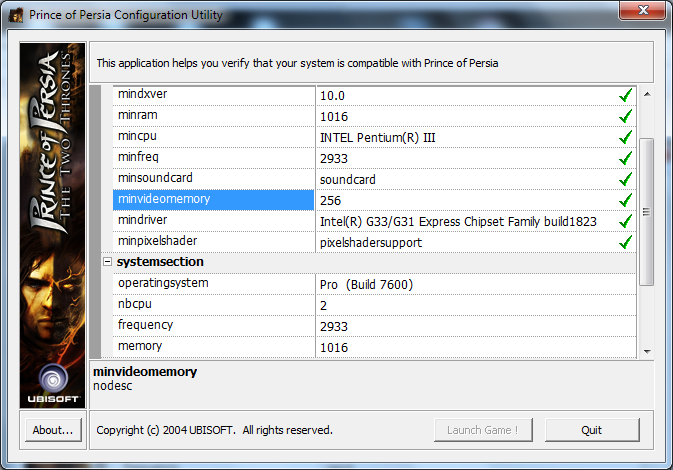Click the INTEL Pentium(R) III value

click(x=378, y=138)
